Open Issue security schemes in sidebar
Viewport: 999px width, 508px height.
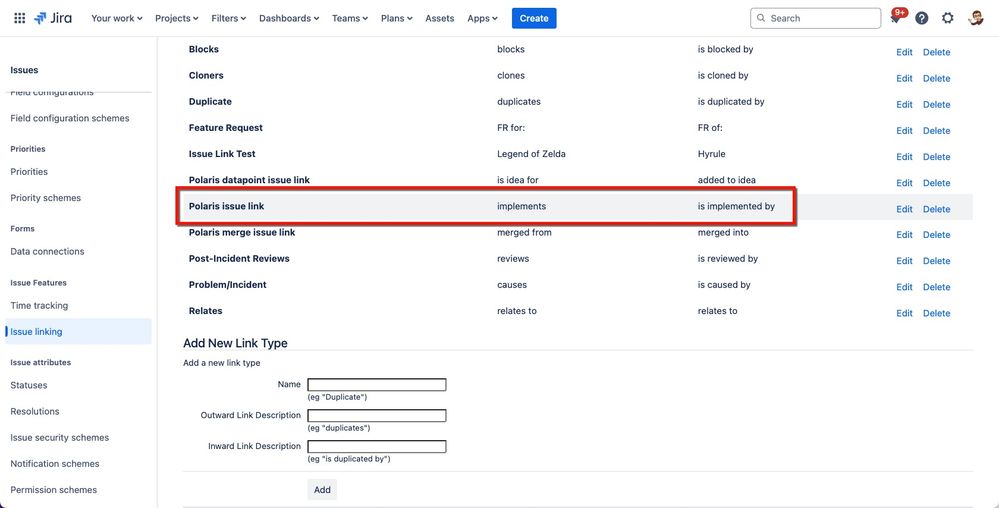point(59,437)
